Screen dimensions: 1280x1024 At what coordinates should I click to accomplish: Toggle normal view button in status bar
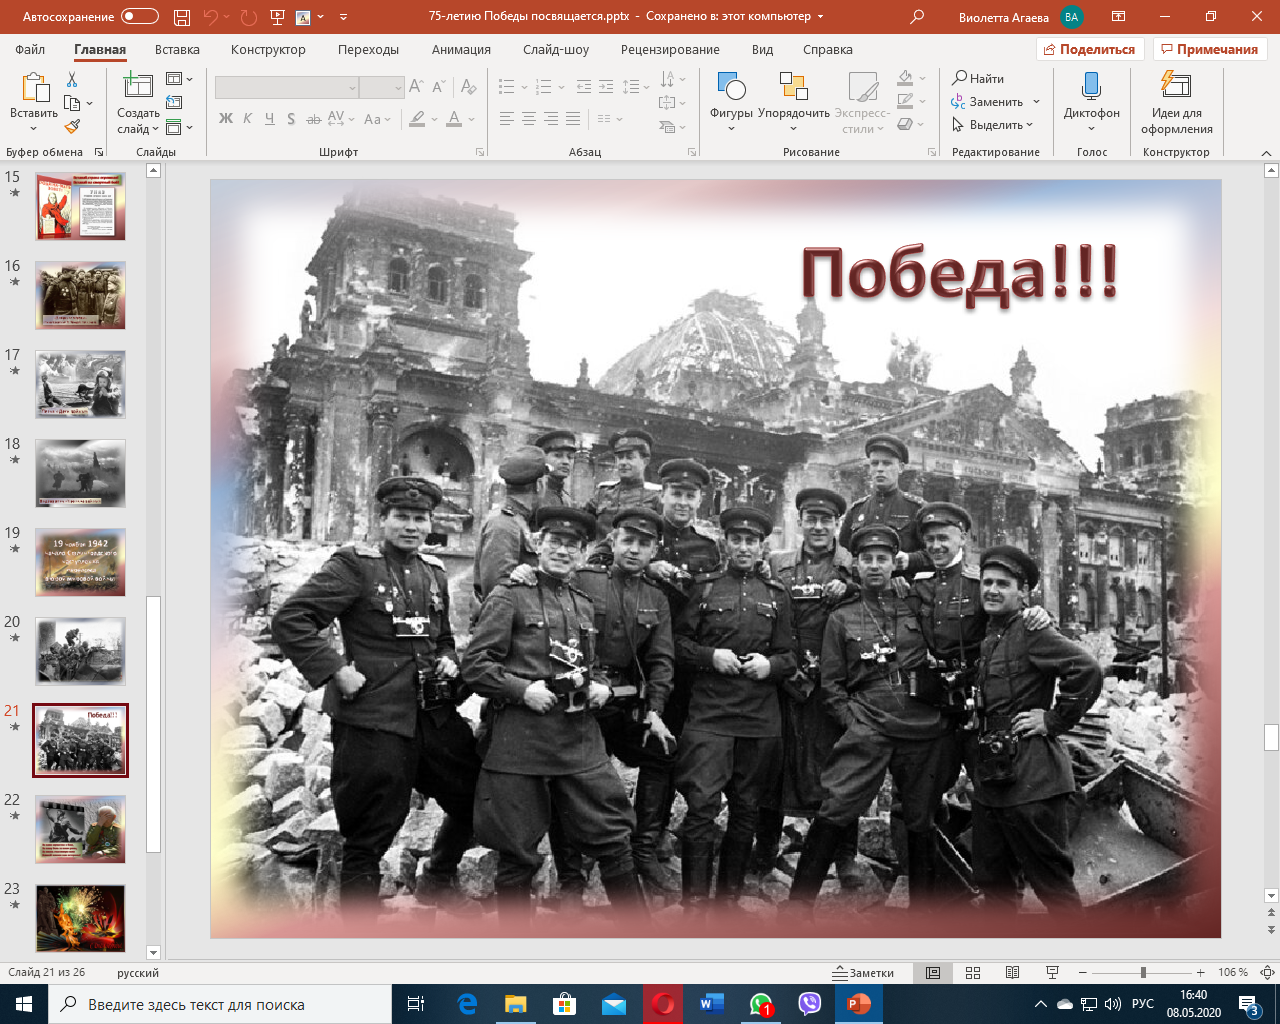[933, 973]
